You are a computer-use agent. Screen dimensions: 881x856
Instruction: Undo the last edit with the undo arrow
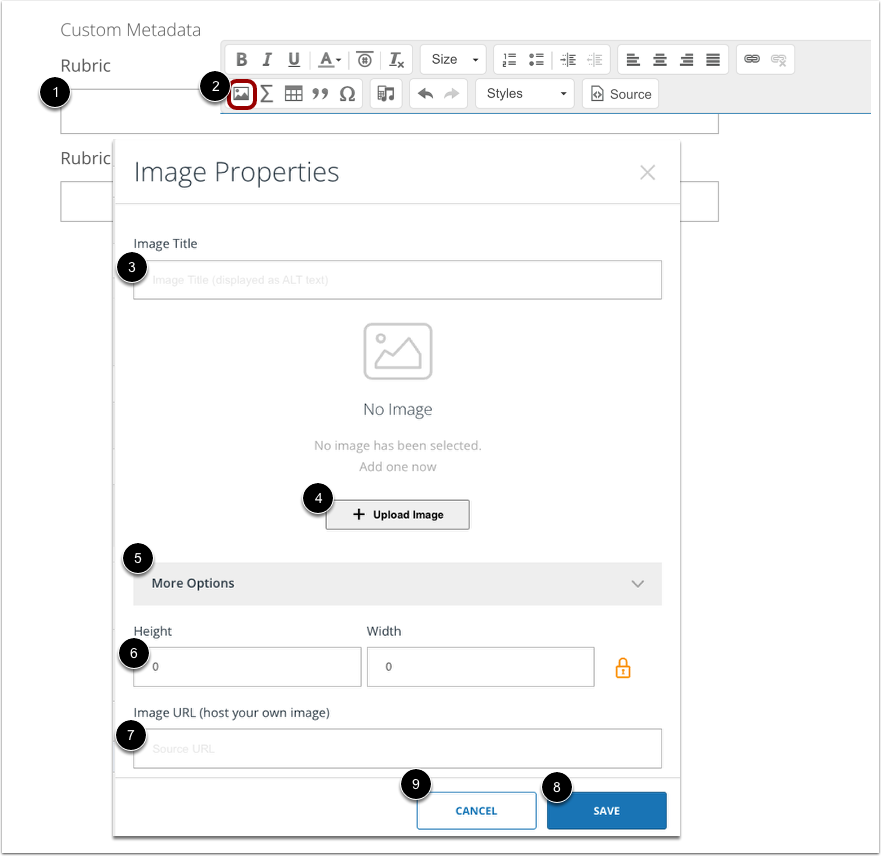click(425, 93)
